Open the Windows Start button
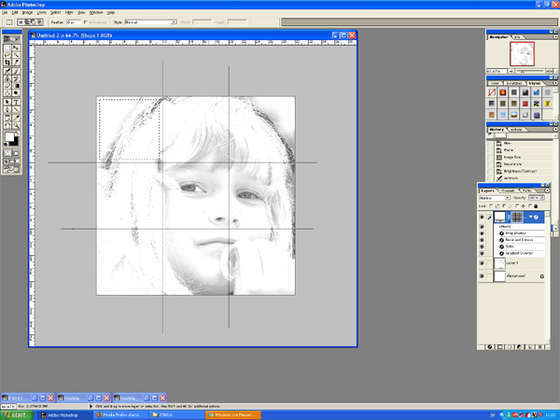The image size is (560, 420). 17,415
